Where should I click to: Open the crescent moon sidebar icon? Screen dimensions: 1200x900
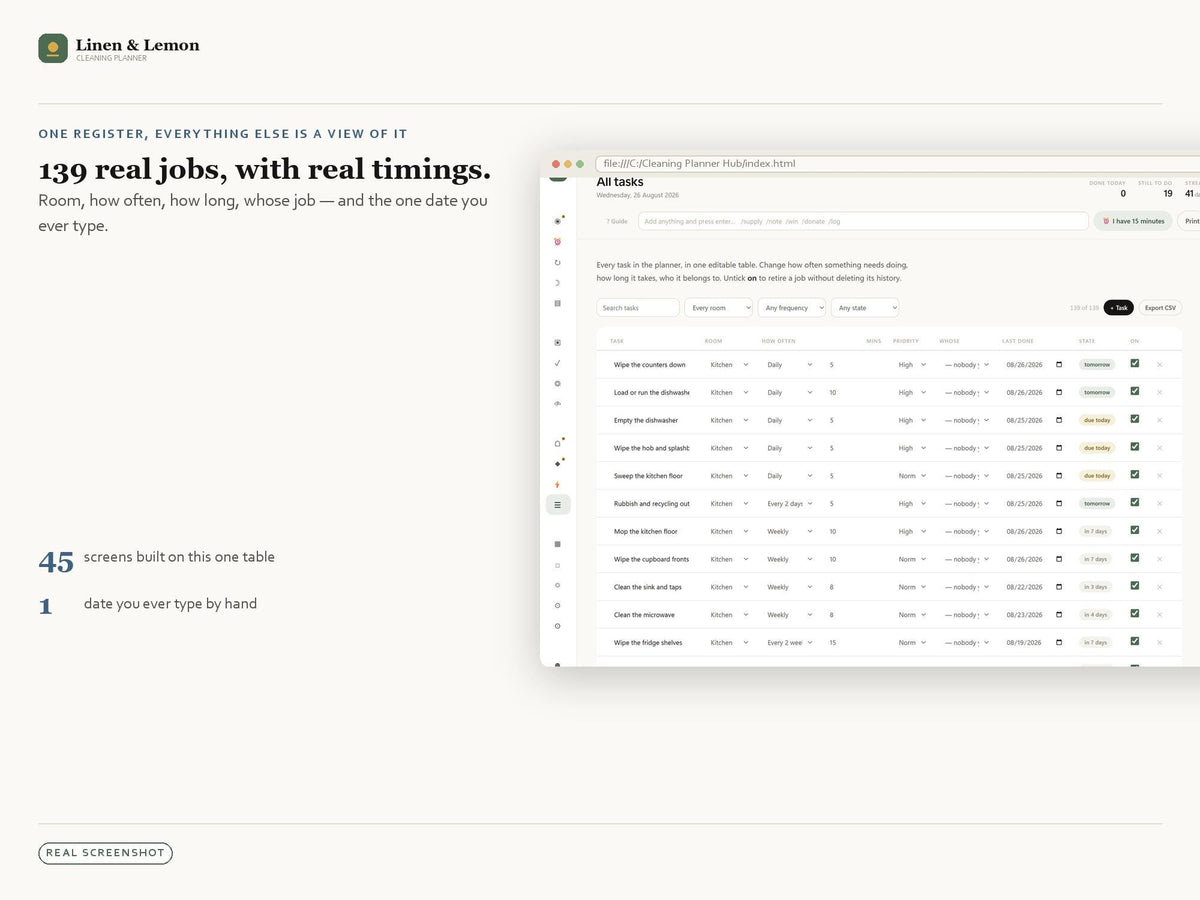(558, 283)
